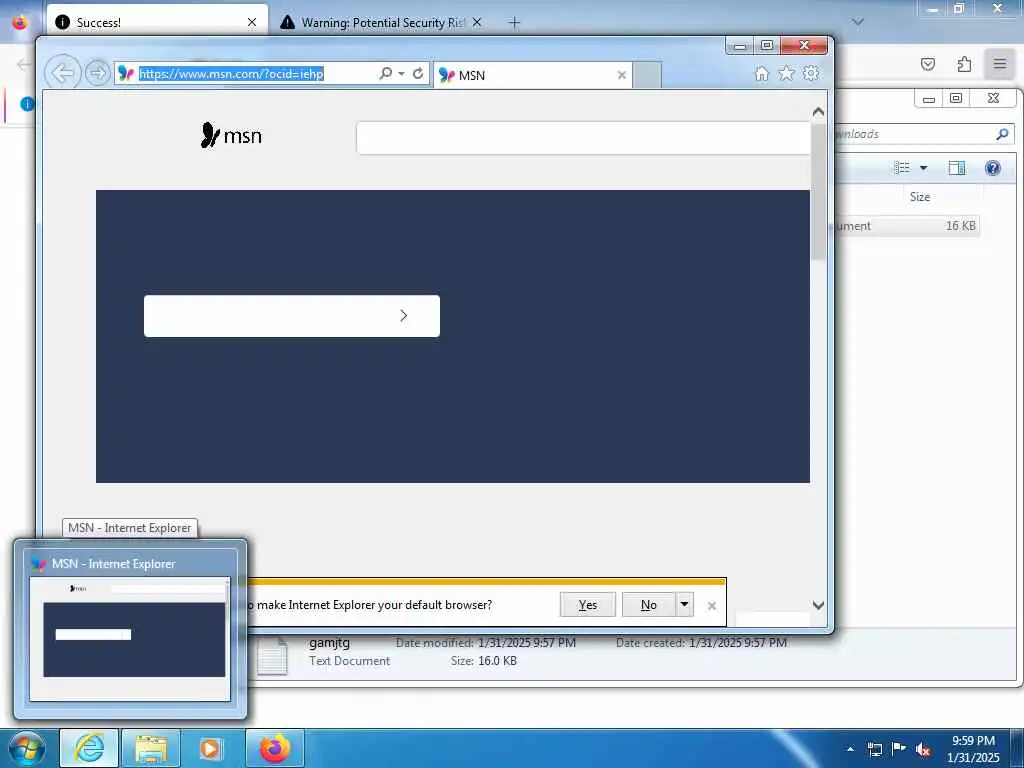Click the muted volume tray icon
The width and height of the screenshot is (1024, 768).
[923, 750]
